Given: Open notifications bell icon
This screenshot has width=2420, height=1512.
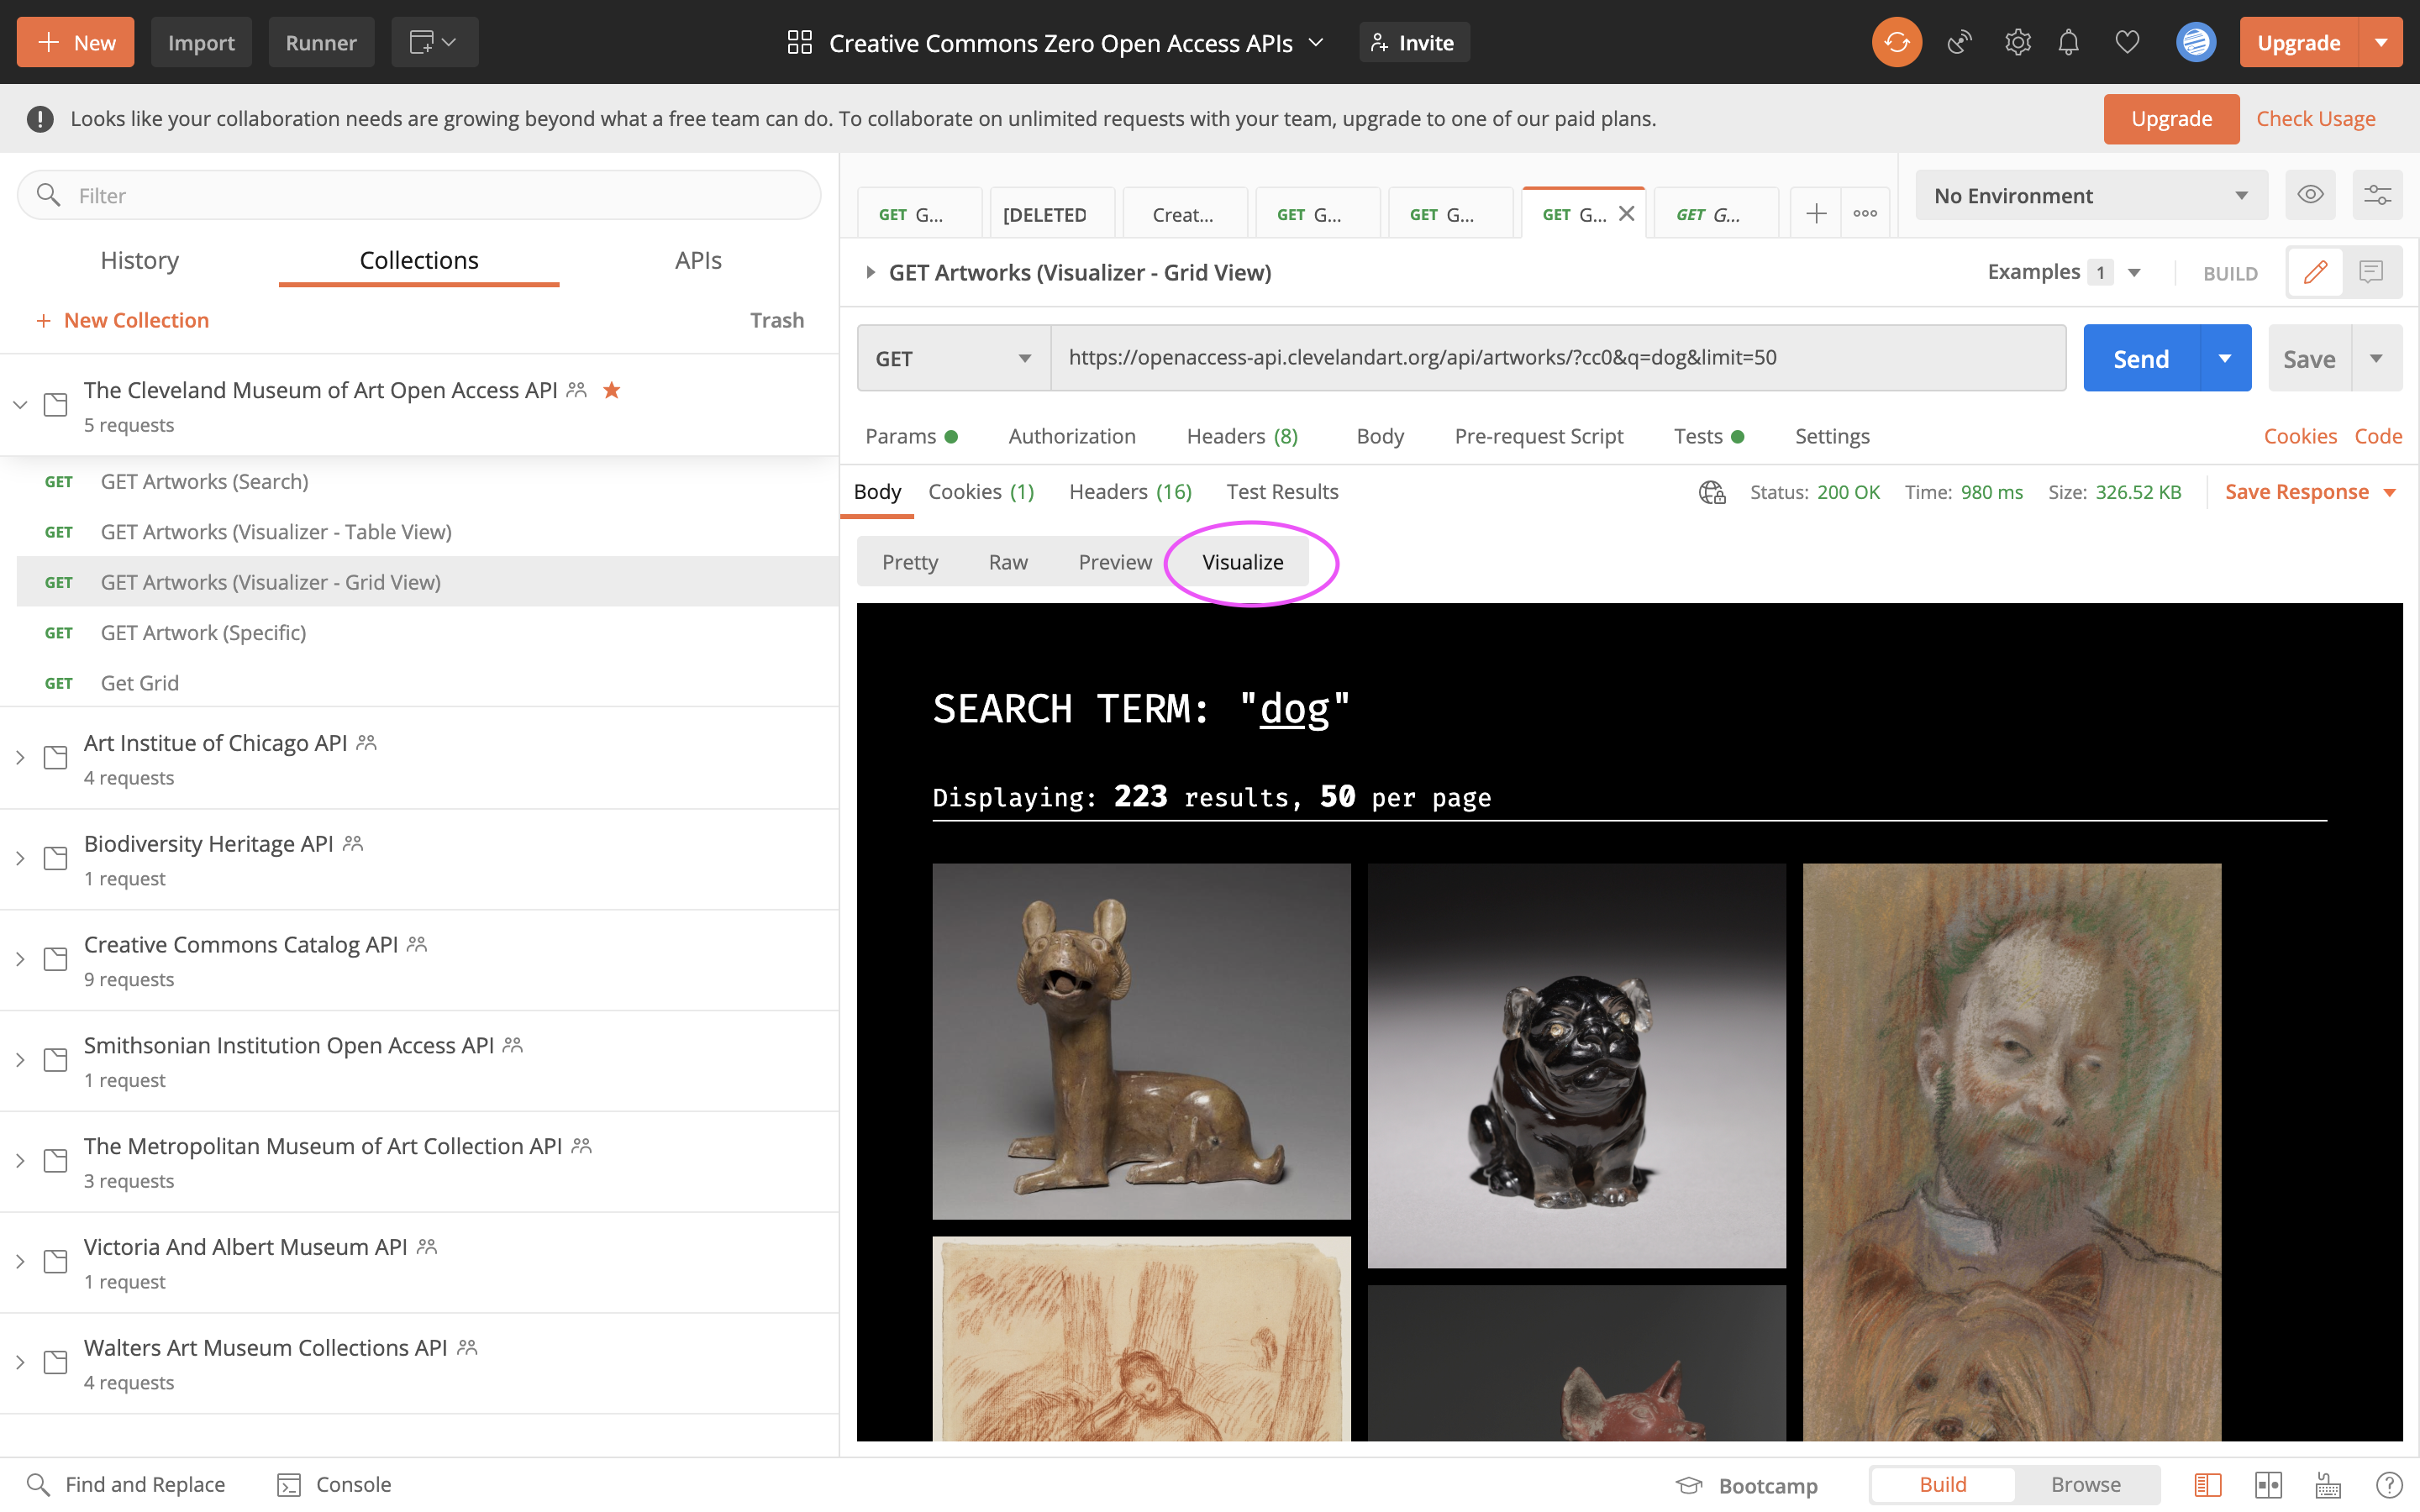Looking at the screenshot, I should pyautogui.click(x=2068, y=42).
